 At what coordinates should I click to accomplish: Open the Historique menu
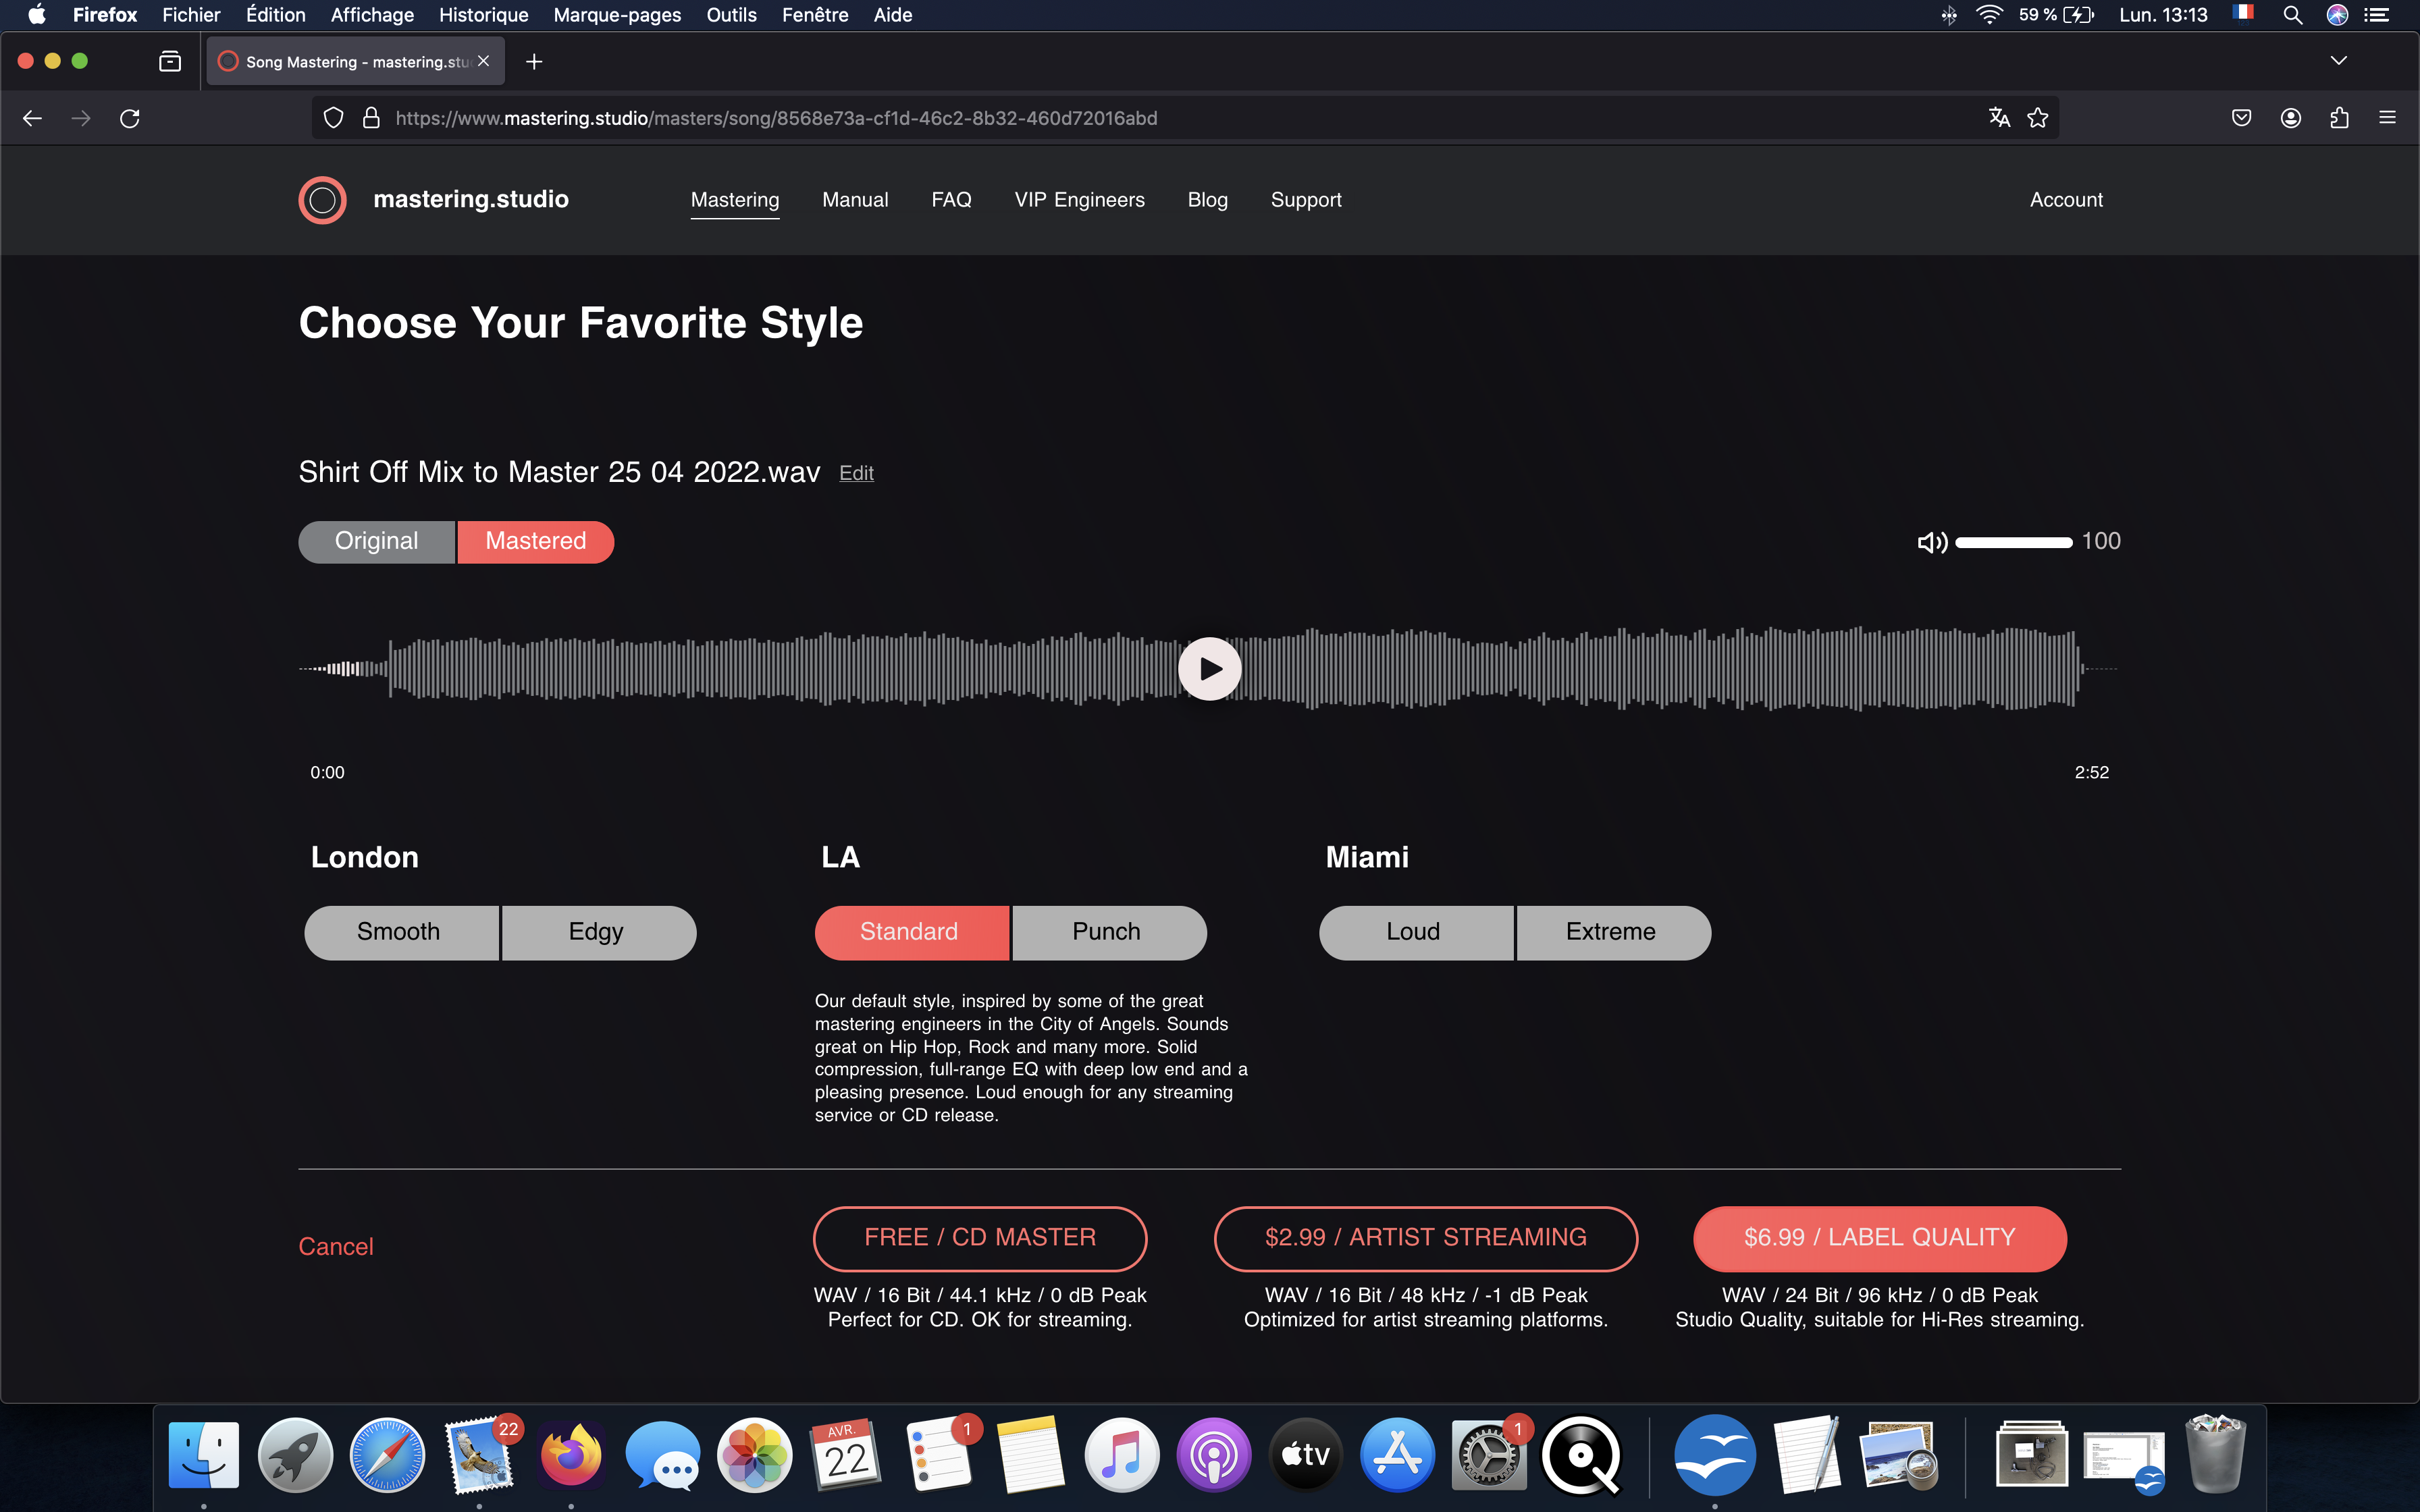click(x=483, y=15)
